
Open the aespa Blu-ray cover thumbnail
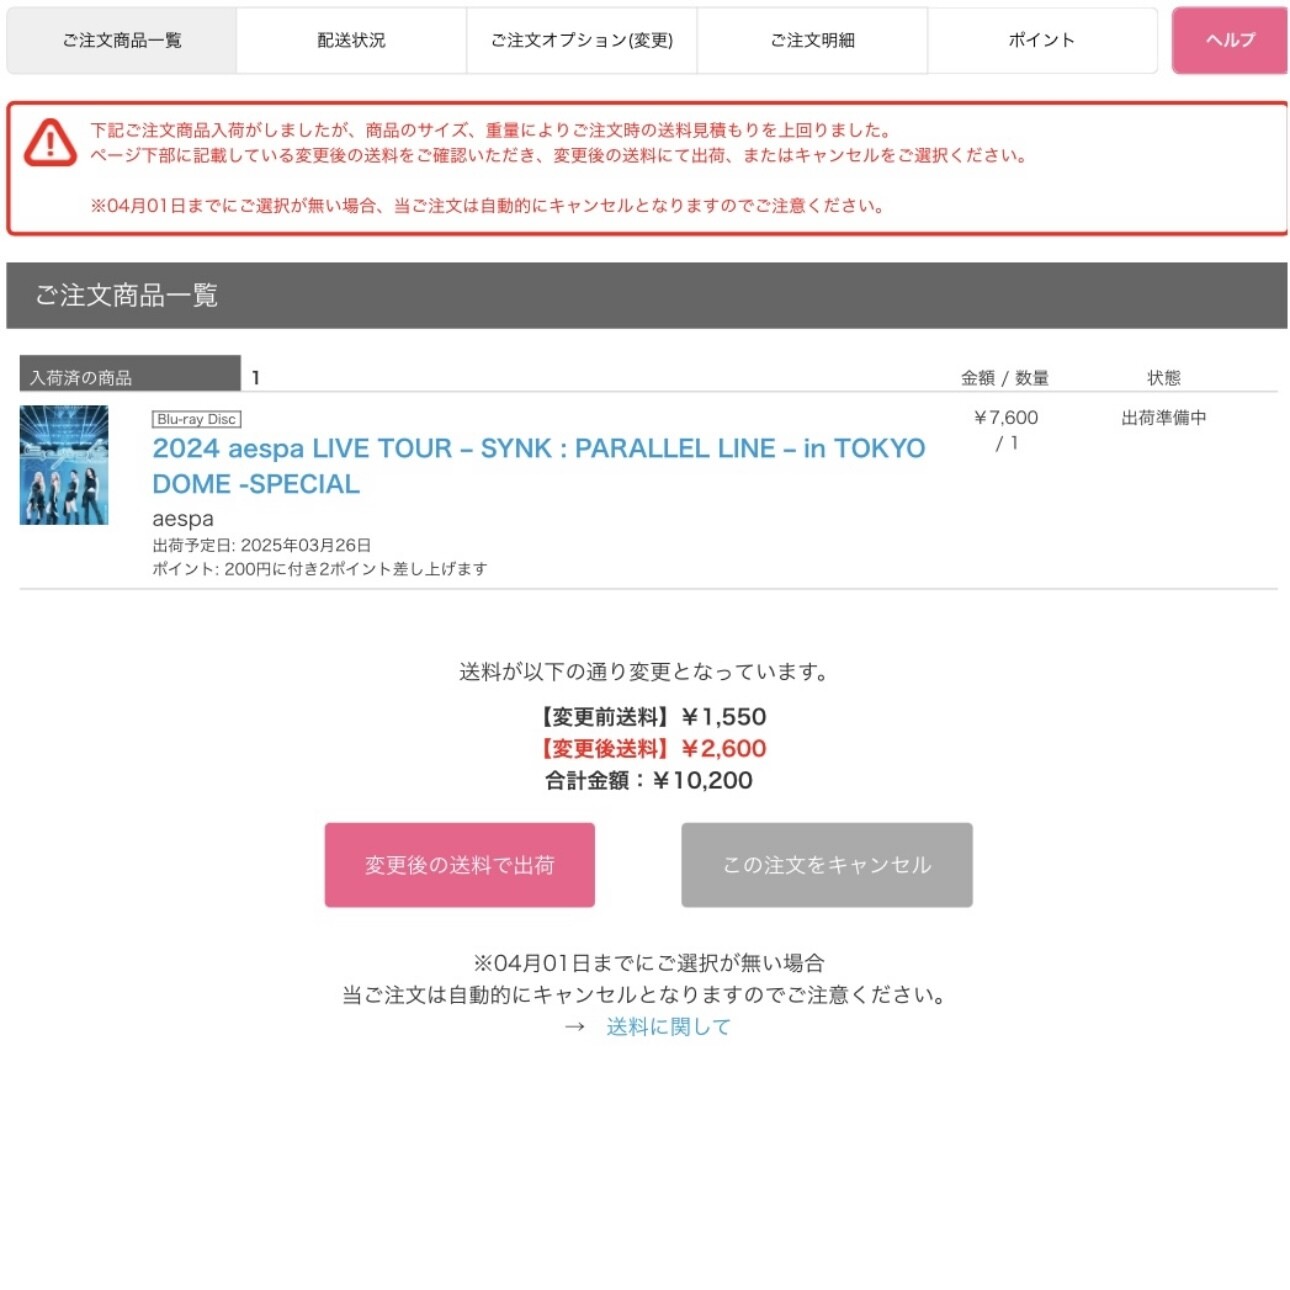click(x=64, y=465)
